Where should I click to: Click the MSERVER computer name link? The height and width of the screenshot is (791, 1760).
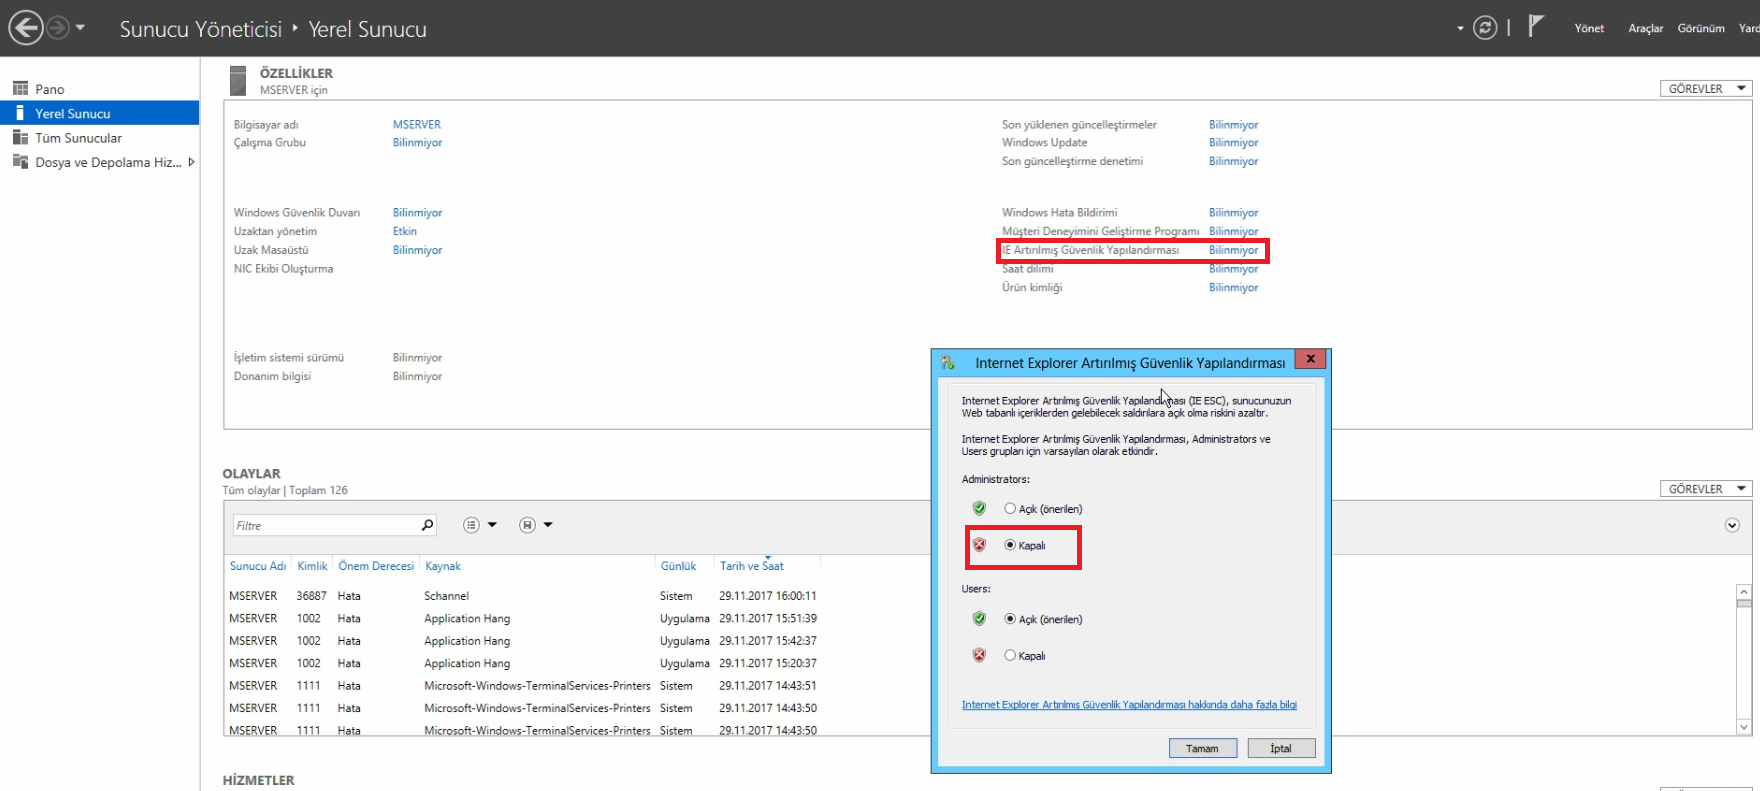[x=417, y=125]
